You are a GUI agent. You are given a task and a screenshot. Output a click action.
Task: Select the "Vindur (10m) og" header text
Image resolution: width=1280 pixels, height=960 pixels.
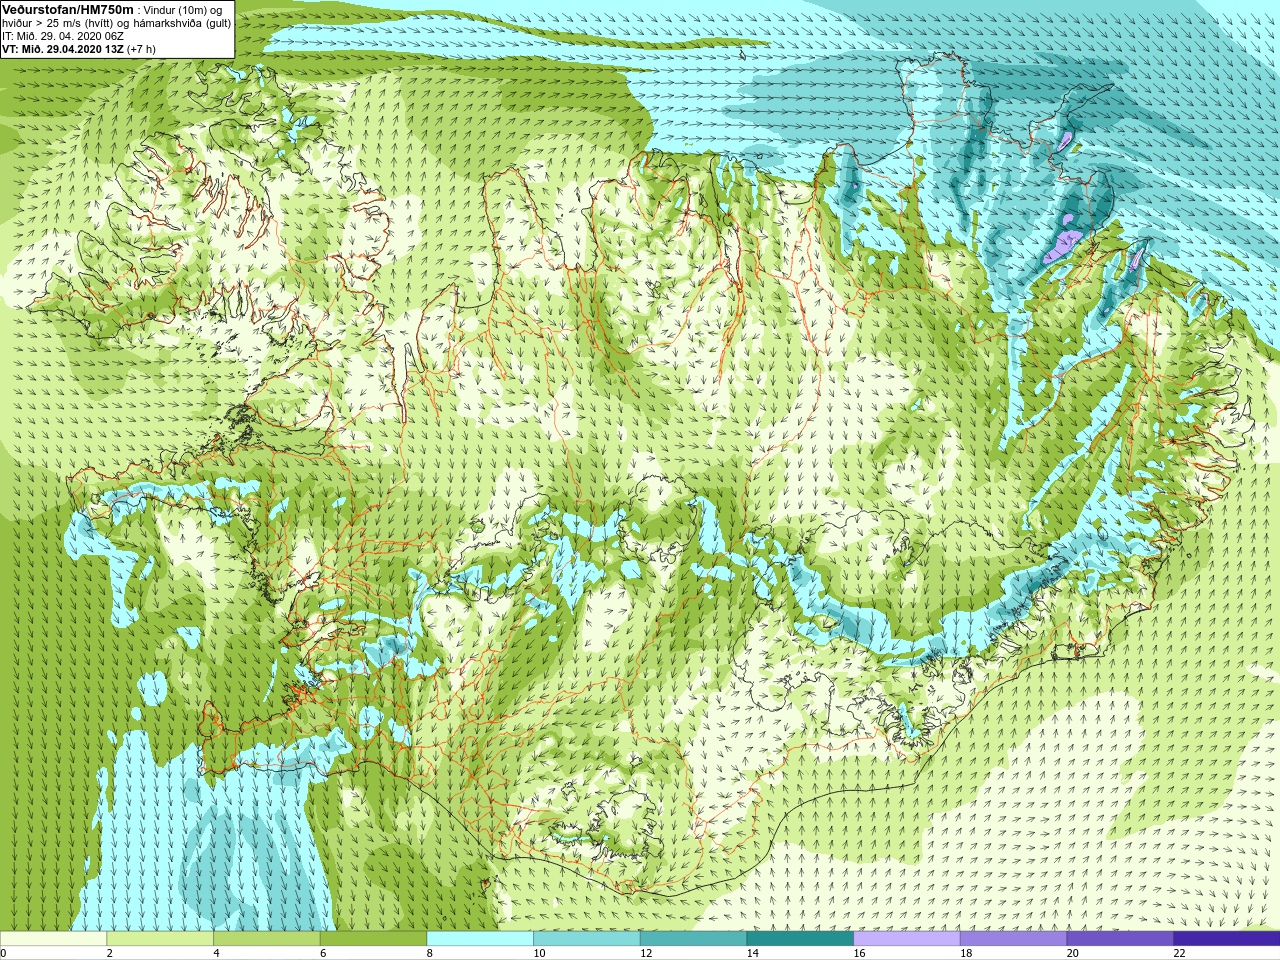point(184,9)
